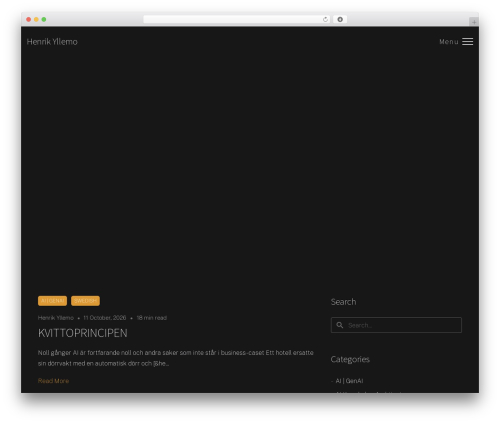Viewport: 500px width, 423px height.
Task: Click the Menu label text
Action: coord(449,42)
